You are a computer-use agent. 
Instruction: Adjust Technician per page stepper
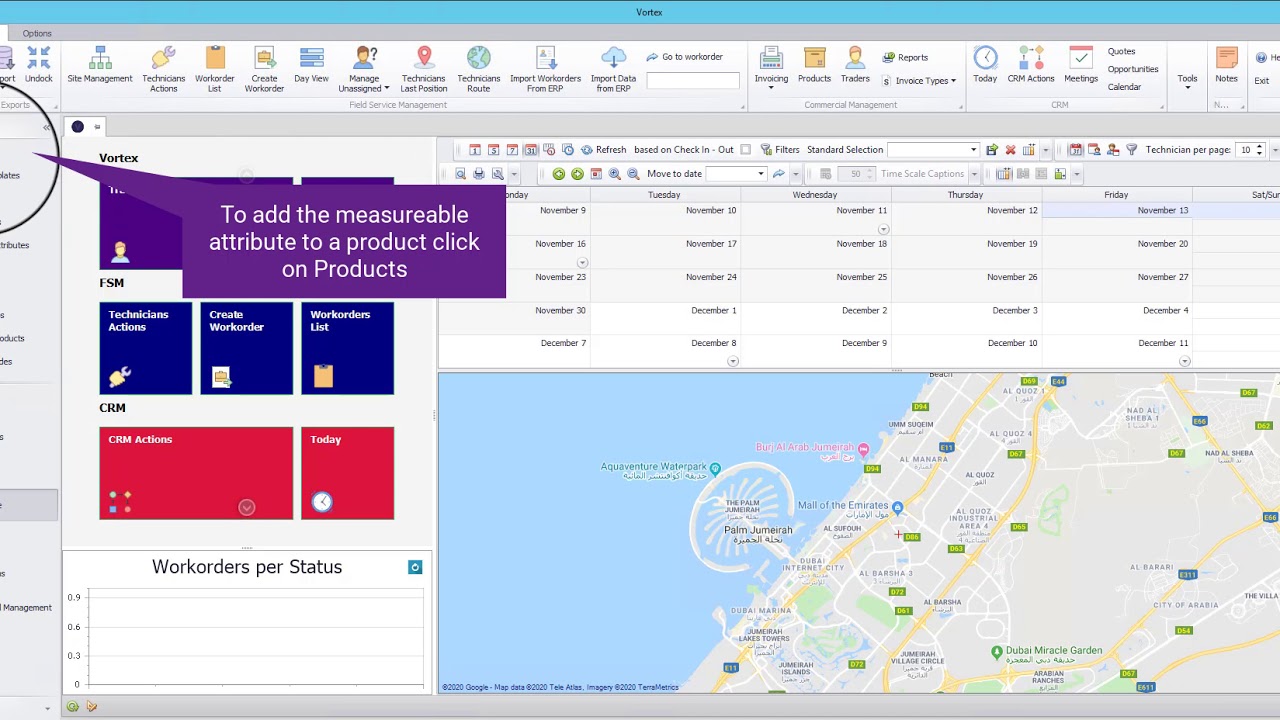click(1260, 150)
